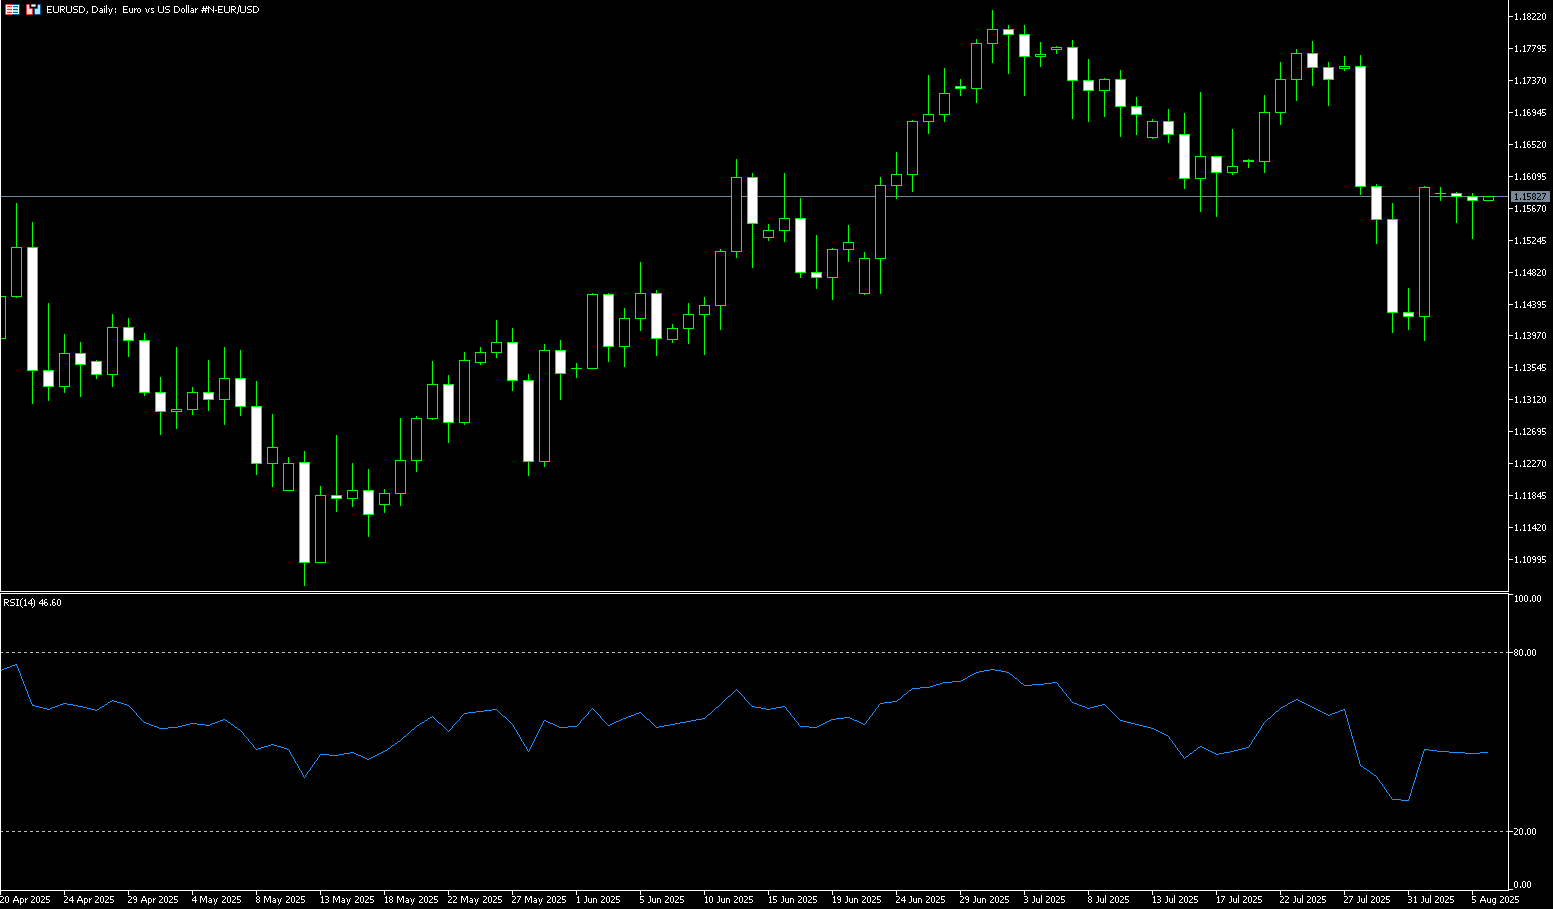1553x909 pixels.
Task: Click the RSI 80.00 level label
Action: [1525, 653]
